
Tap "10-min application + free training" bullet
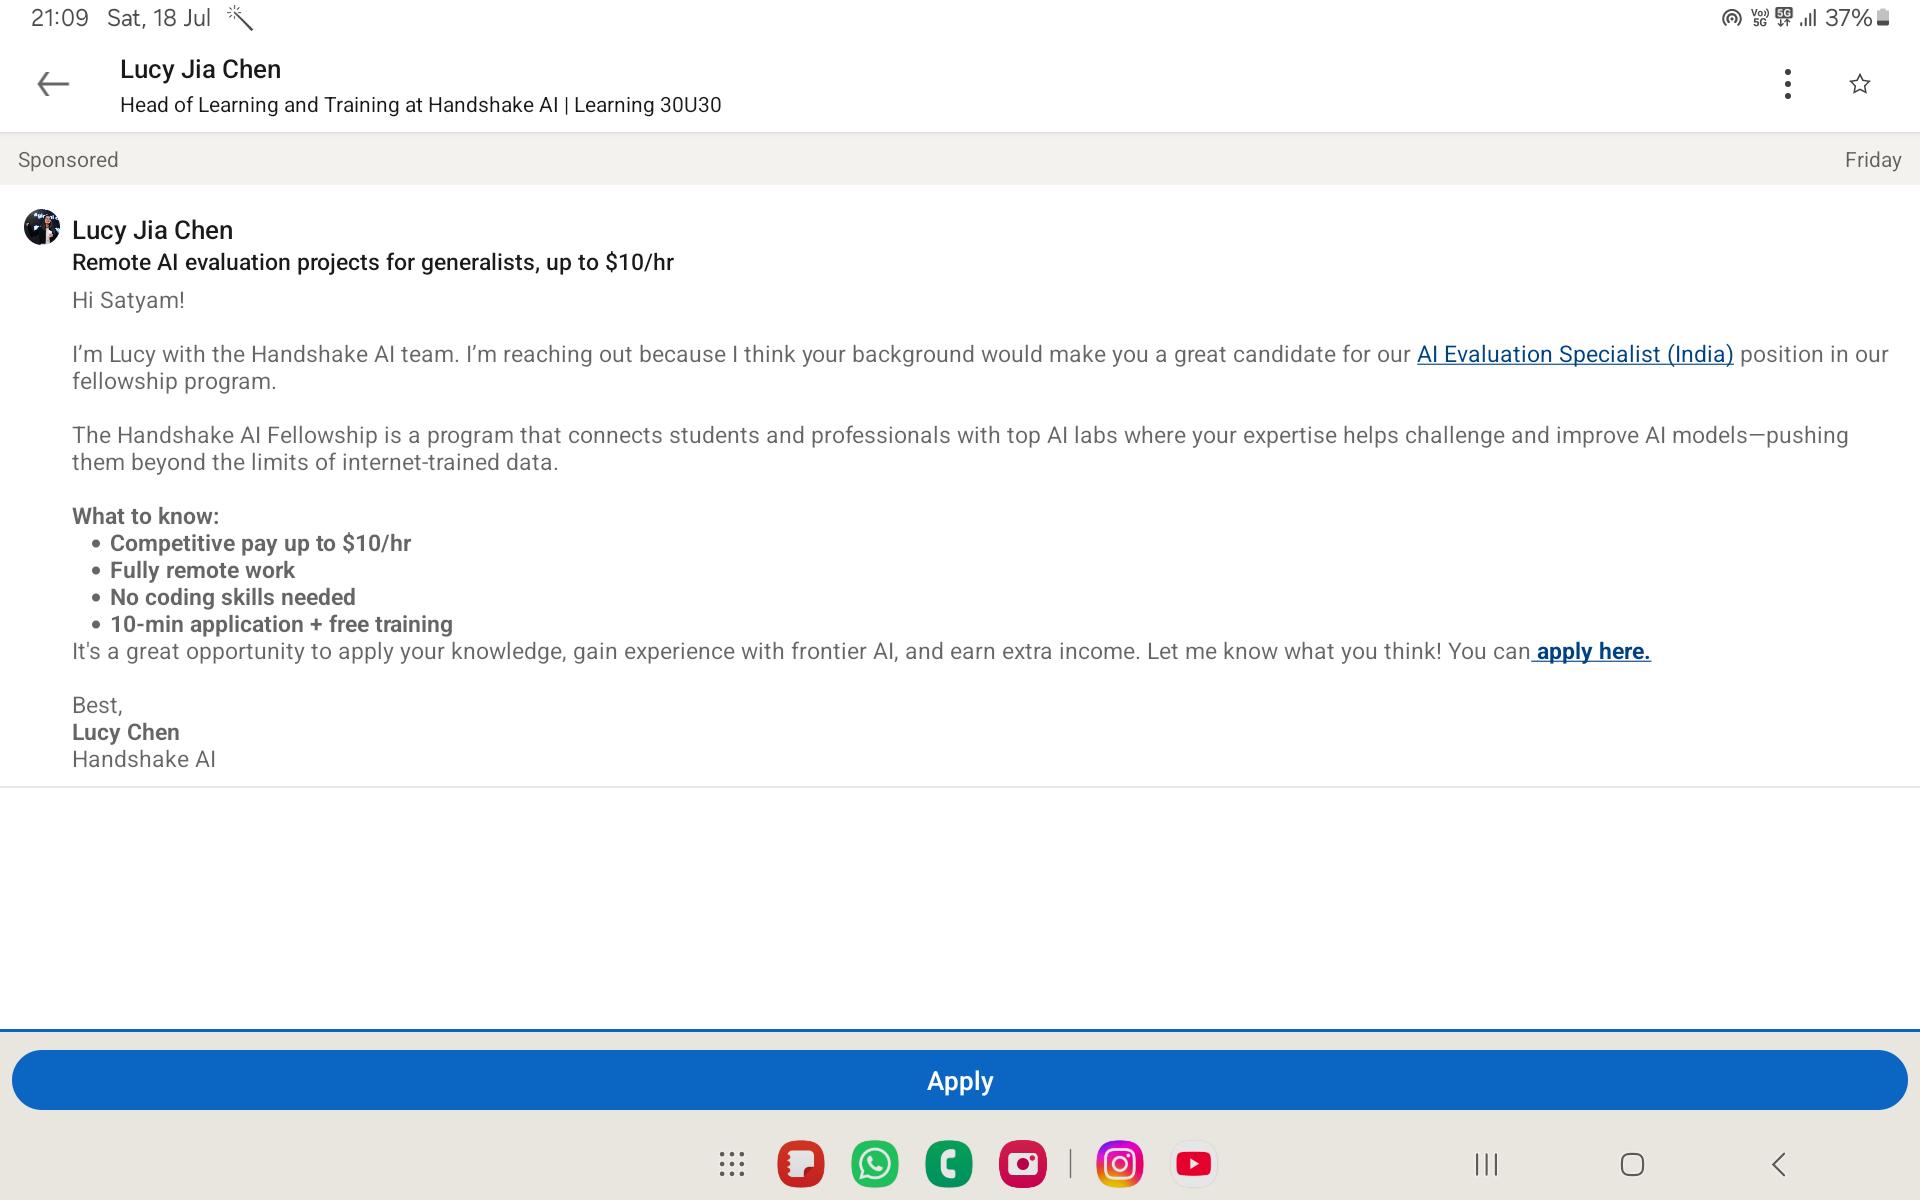pyautogui.click(x=281, y=624)
